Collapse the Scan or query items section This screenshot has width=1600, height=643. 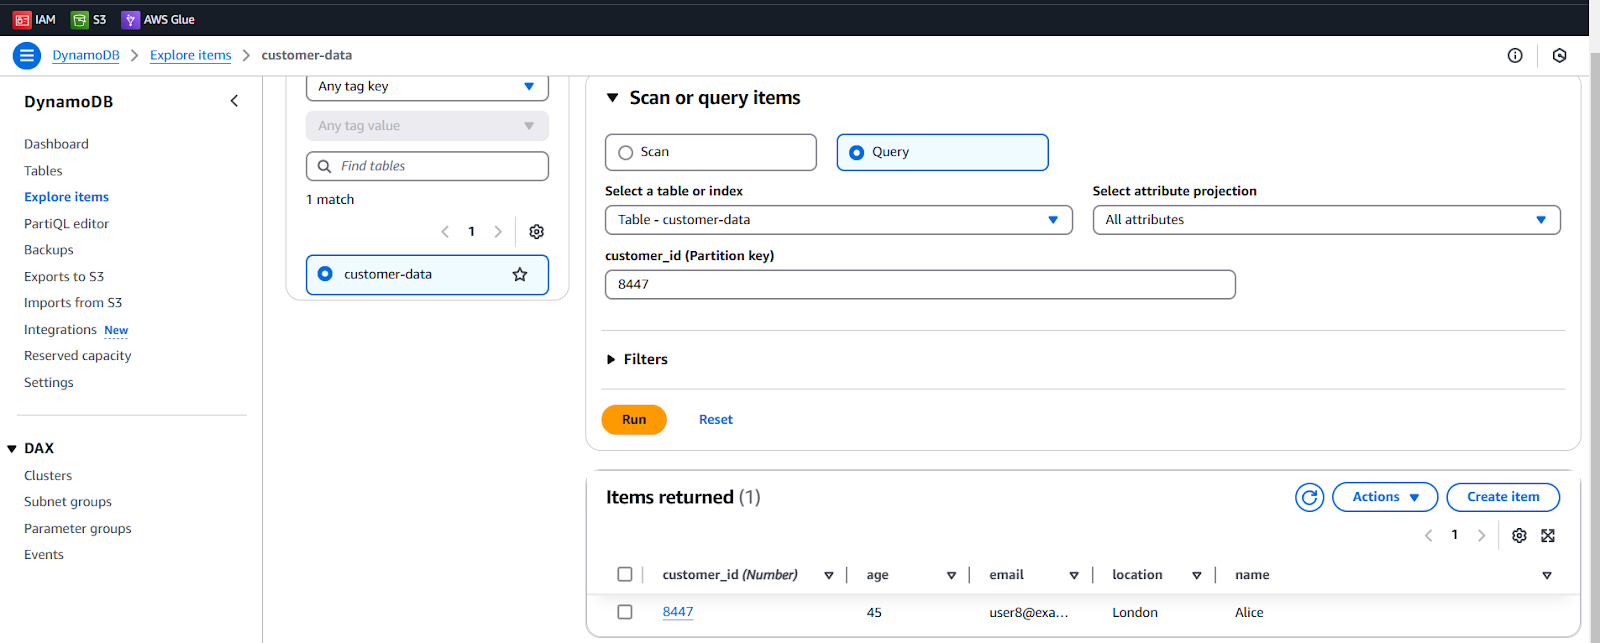(612, 98)
